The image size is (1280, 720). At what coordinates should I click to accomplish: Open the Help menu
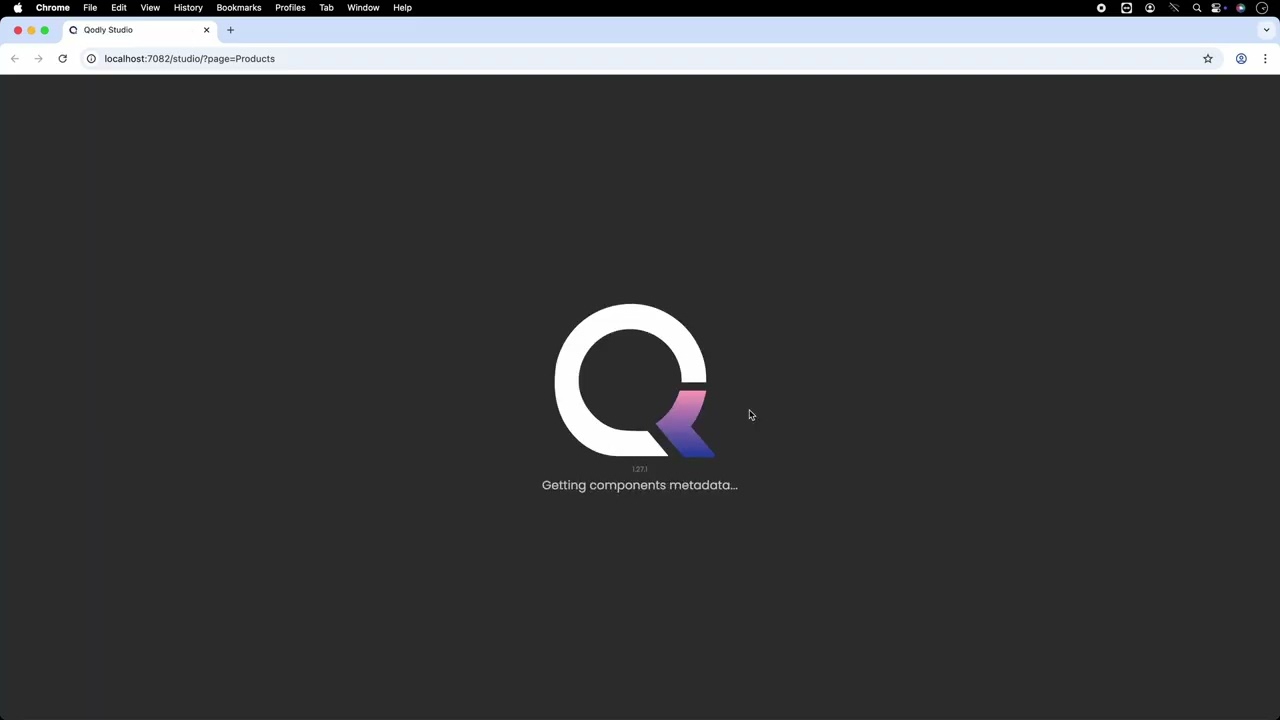(402, 8)
